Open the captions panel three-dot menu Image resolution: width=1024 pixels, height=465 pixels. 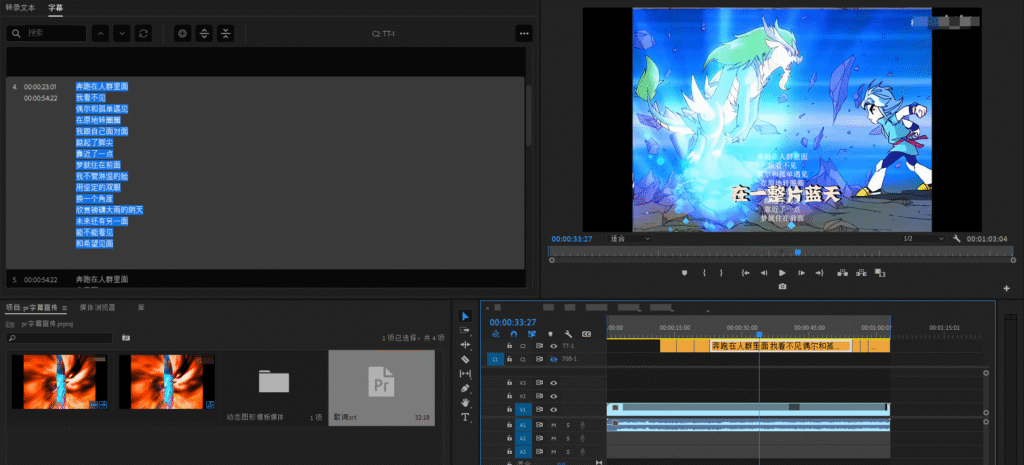tap(524, 33)
